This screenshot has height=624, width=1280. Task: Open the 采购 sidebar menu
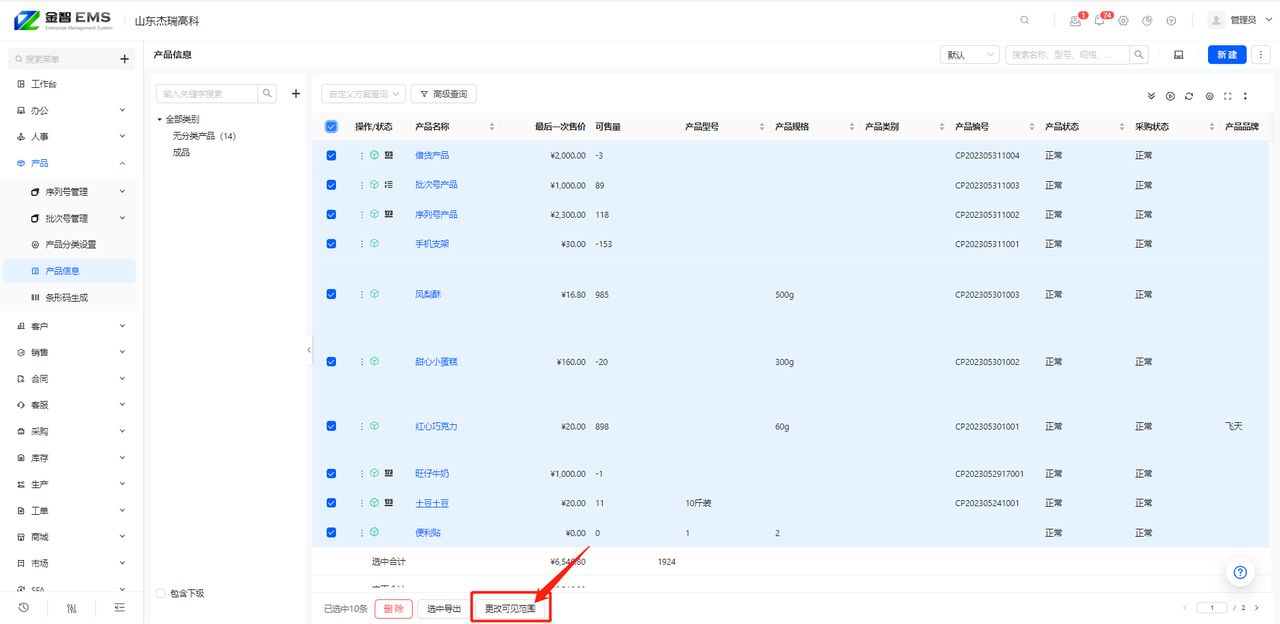point(69,431)
